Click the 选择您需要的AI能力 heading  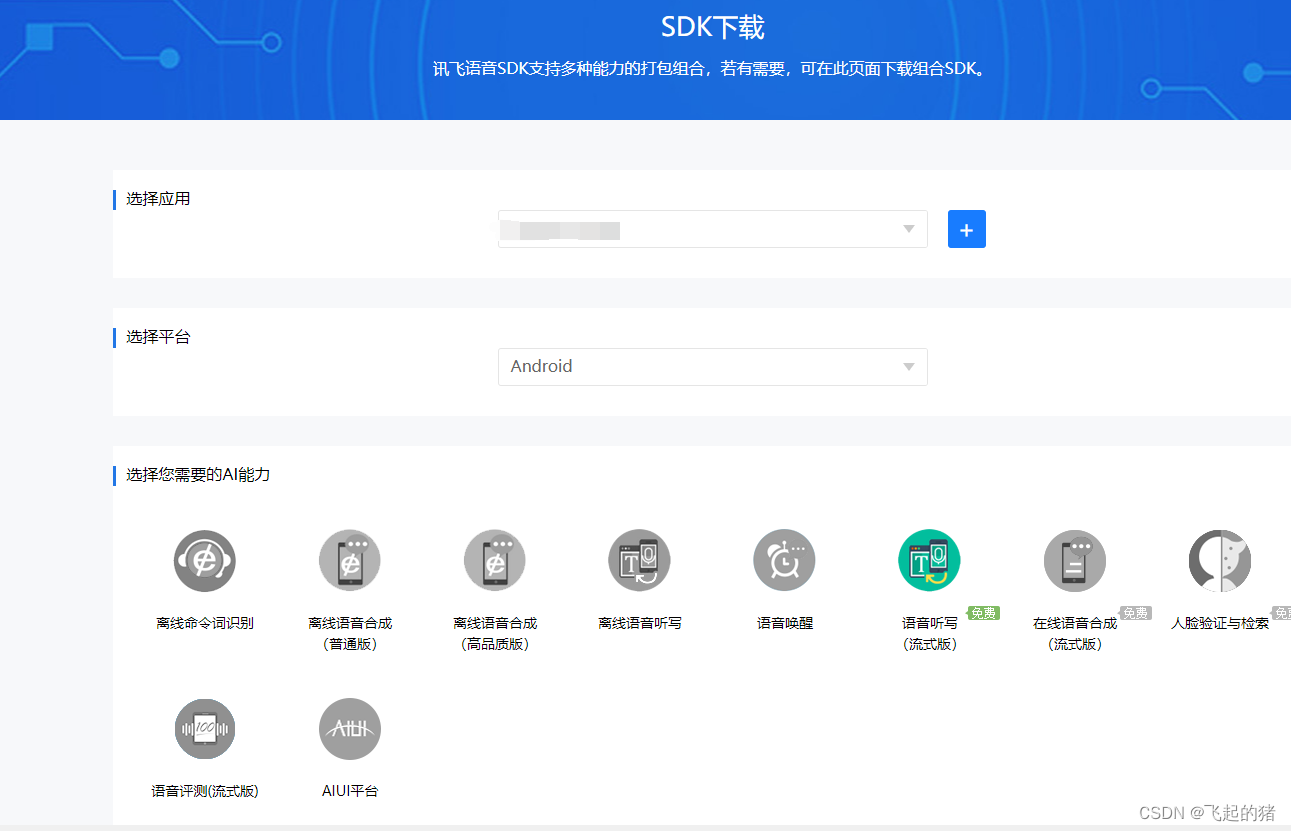click(x=198, y=475)
